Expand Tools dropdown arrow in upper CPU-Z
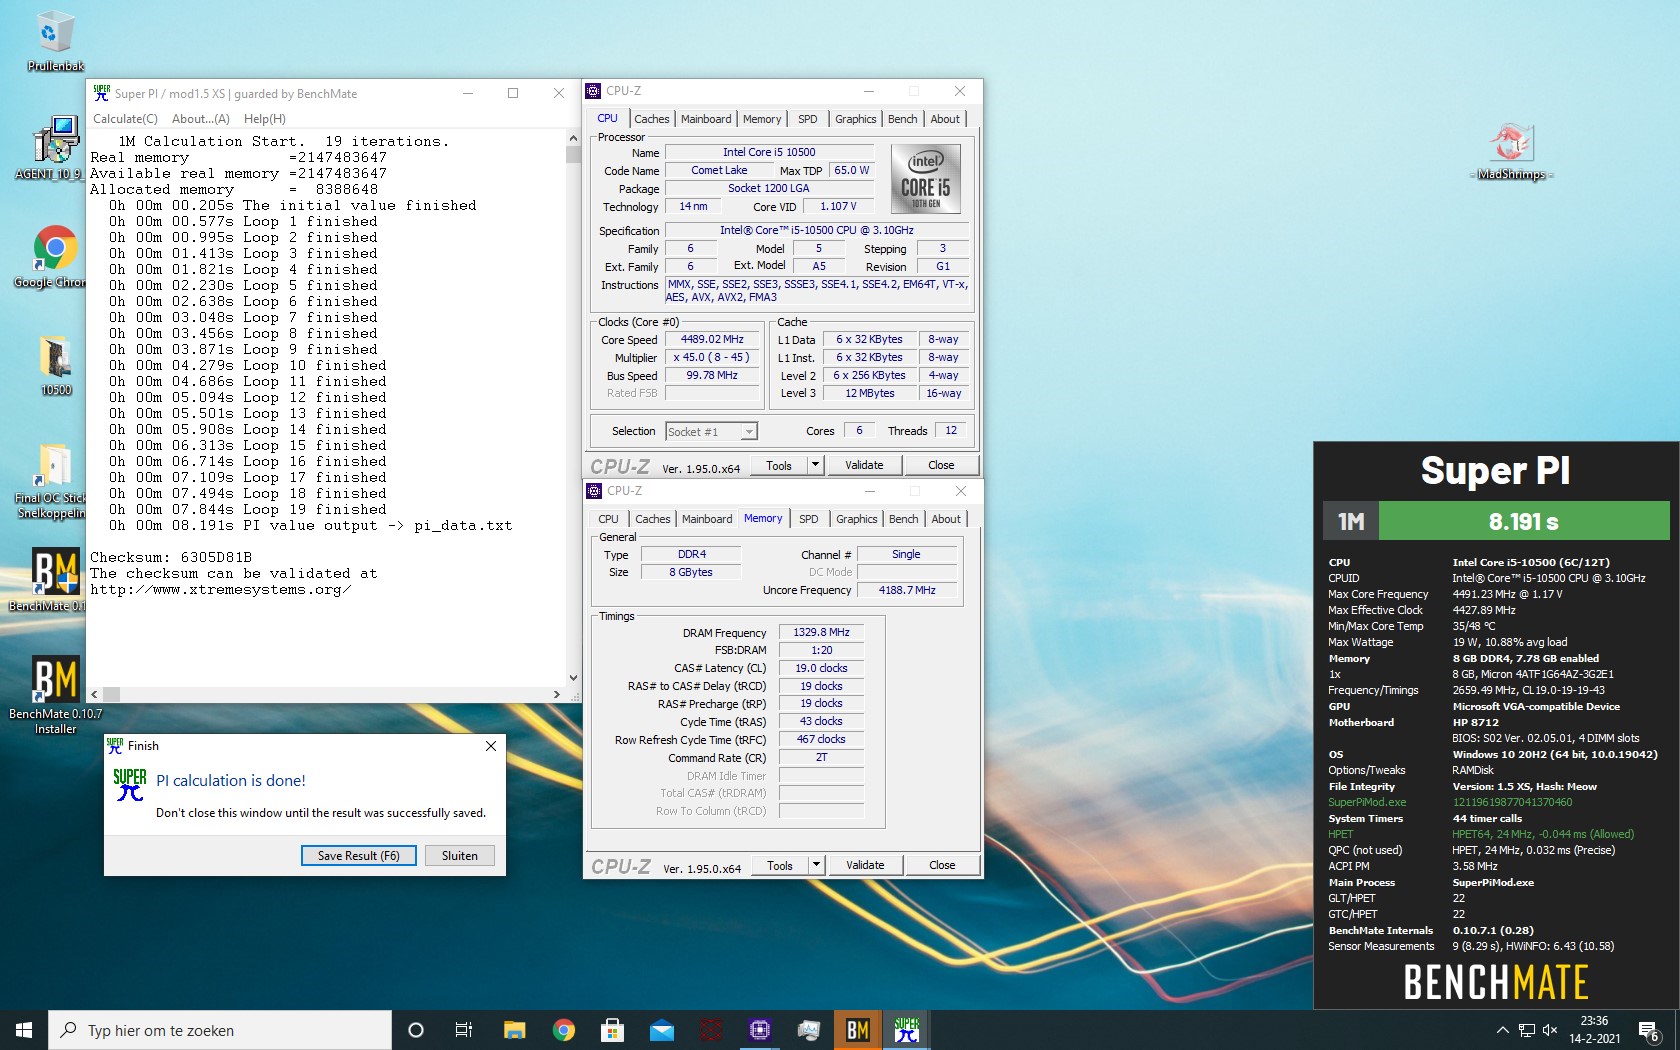1680x1050 pixels. tap(815, 465)
